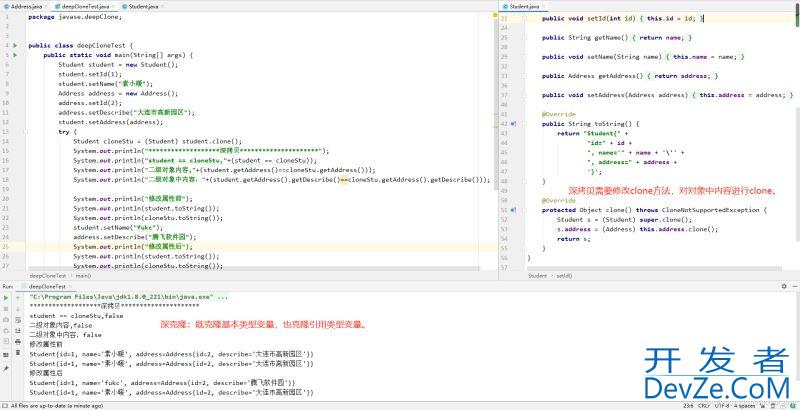This screenshot has width=800, height=410.
Task: Click the status bar tool window toggle icon
Action: coord(5,406)
